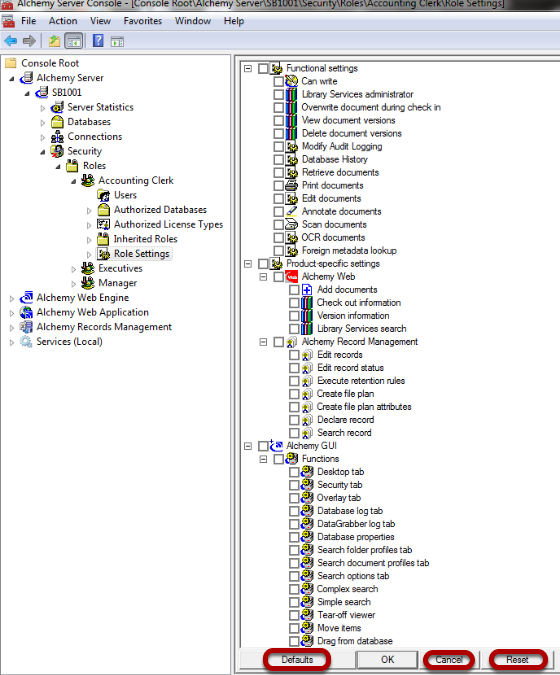Click the Back arrow toolbar icon
Viewport: 560px width, 675px height.
tap(11, 41)
